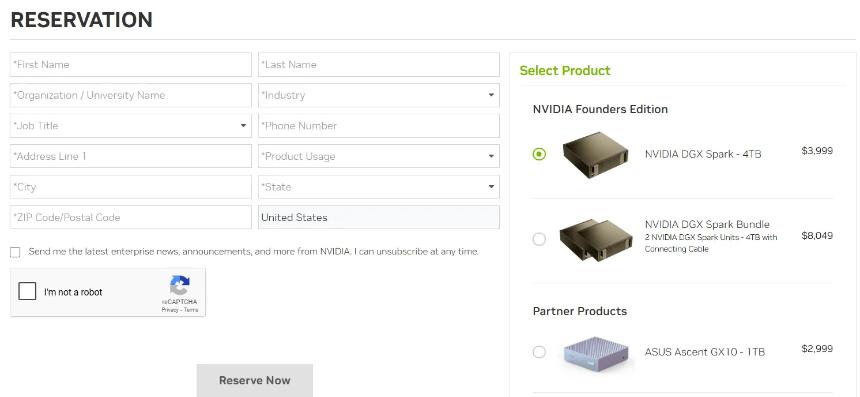
Task: Click the United States country field
Action: coord(379,217)
